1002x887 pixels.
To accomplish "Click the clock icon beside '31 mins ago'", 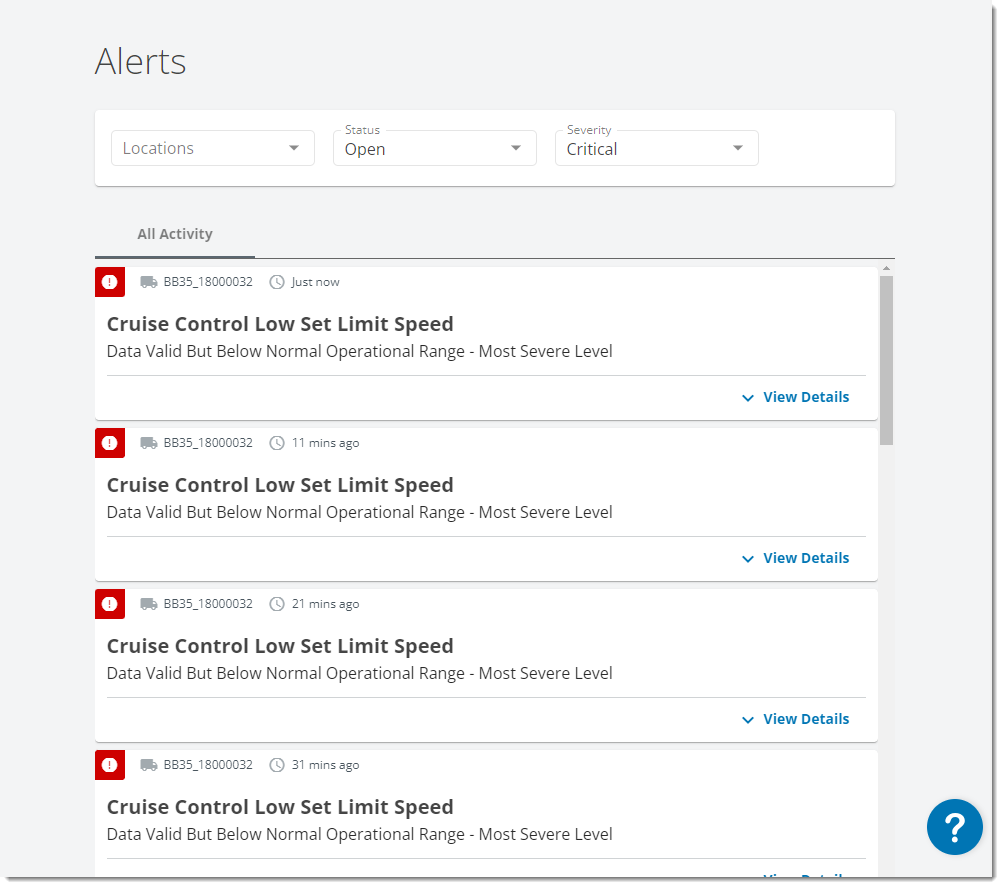I will pyautogui.click(x=277, y=765).
